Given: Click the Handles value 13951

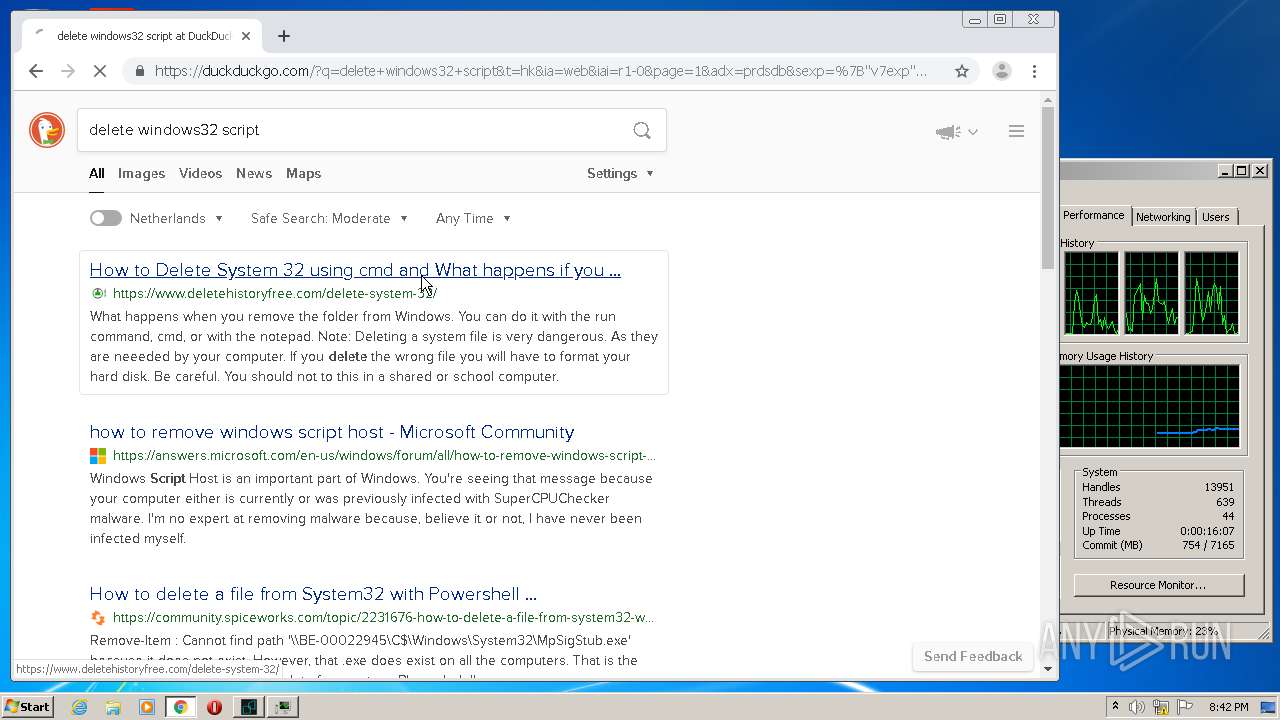Looking at the screenshot, I should point(1219,487).
